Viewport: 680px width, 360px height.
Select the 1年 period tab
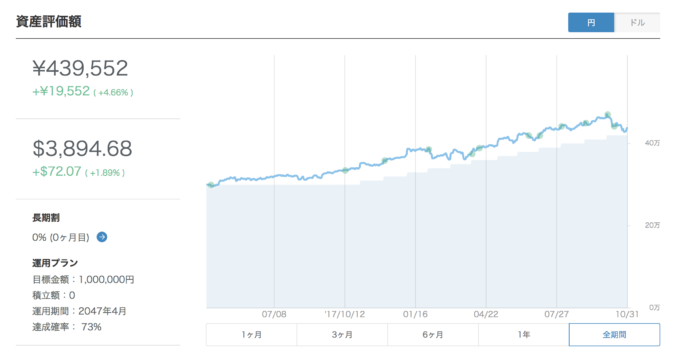[x=523, y=334]
